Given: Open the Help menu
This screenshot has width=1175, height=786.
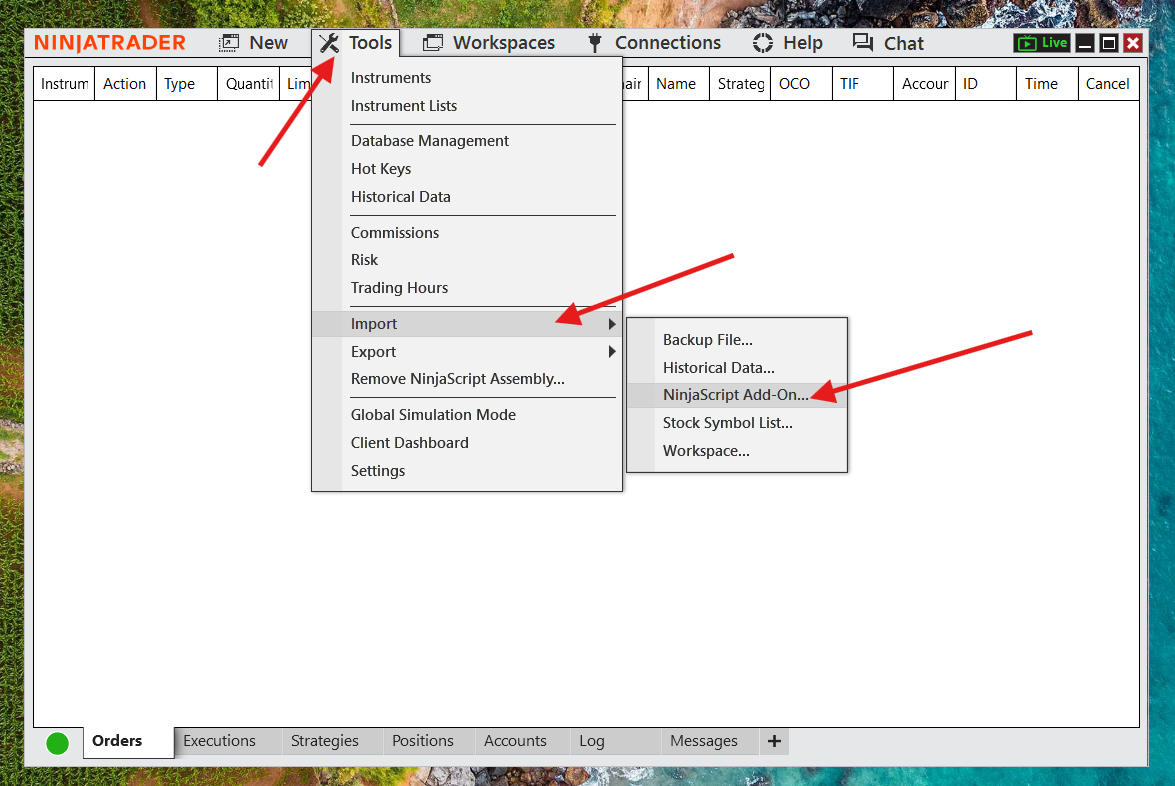Looking at the screenshot, I should point(788,43).
